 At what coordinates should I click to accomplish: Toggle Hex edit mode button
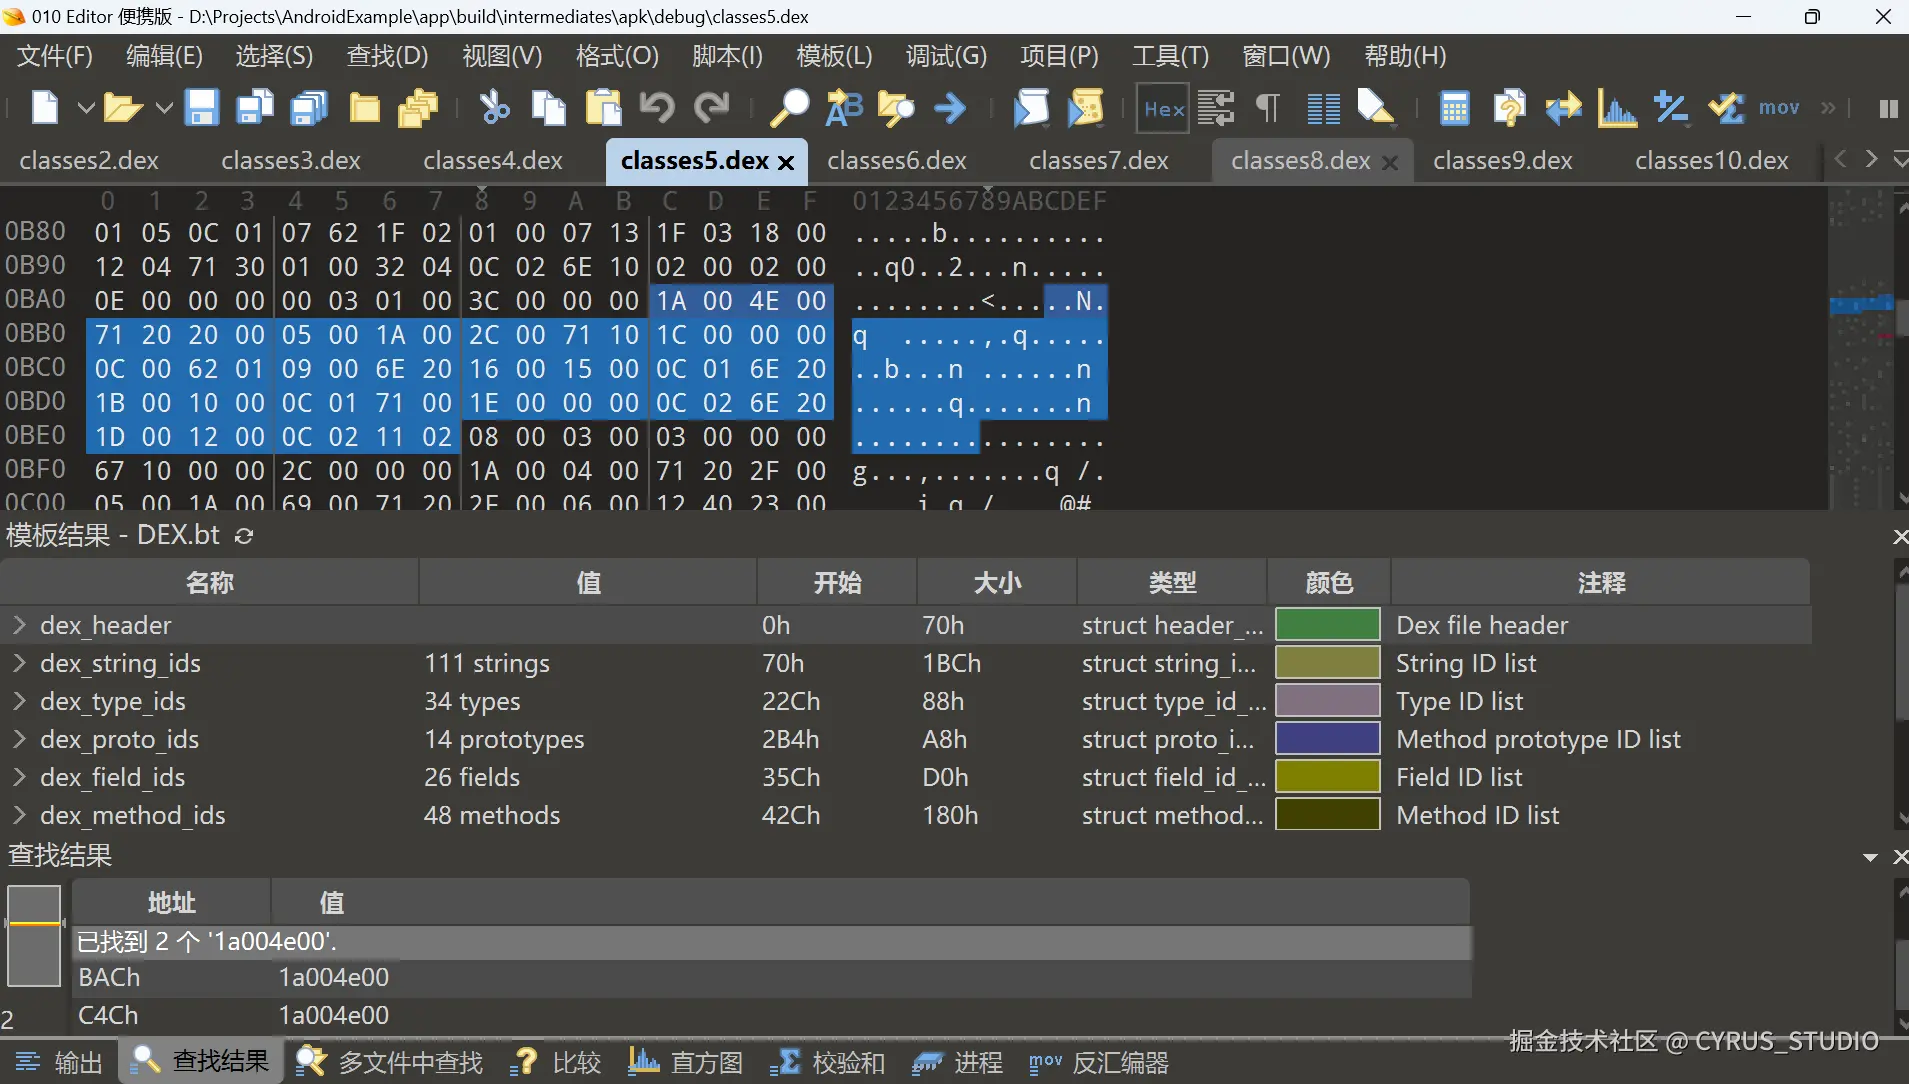(1163, 108)
